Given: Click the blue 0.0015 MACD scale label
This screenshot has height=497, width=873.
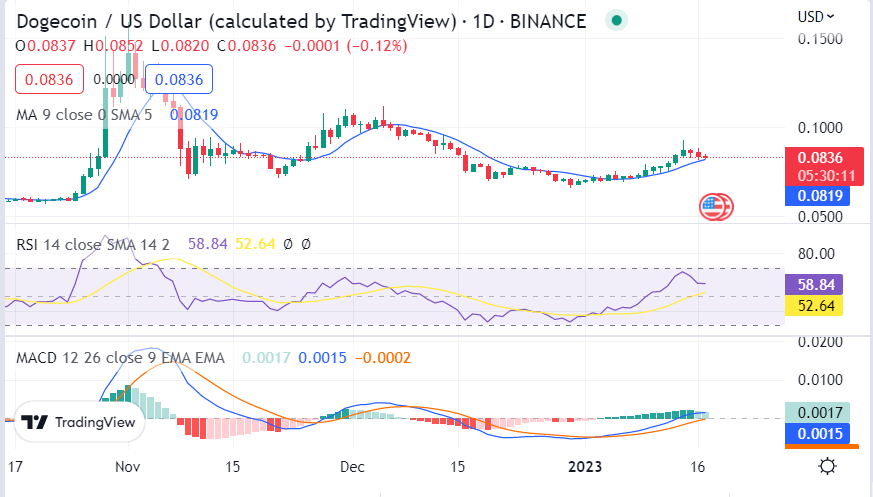Looking at the screenshot, I should pyautogui.click(x=817, y=434).
